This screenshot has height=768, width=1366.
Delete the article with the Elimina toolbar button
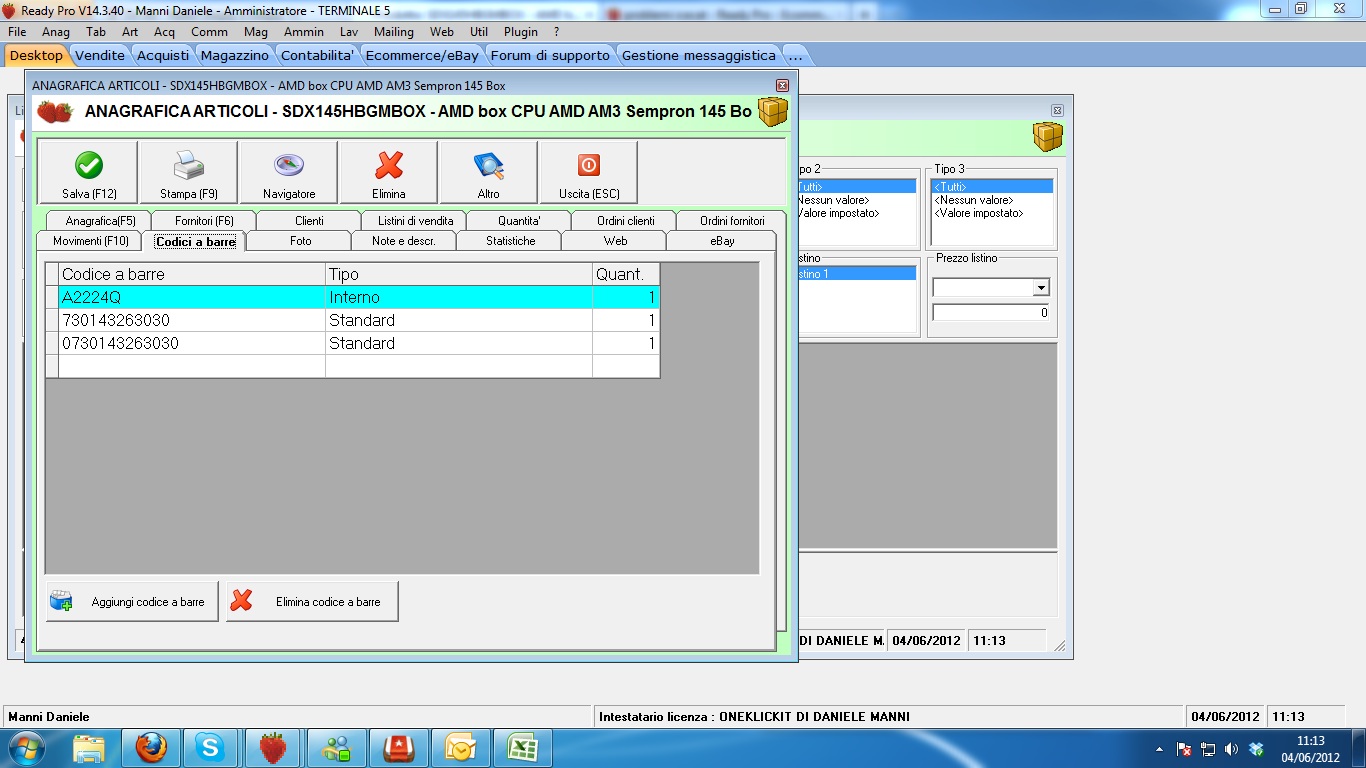[x=389, y=173]
